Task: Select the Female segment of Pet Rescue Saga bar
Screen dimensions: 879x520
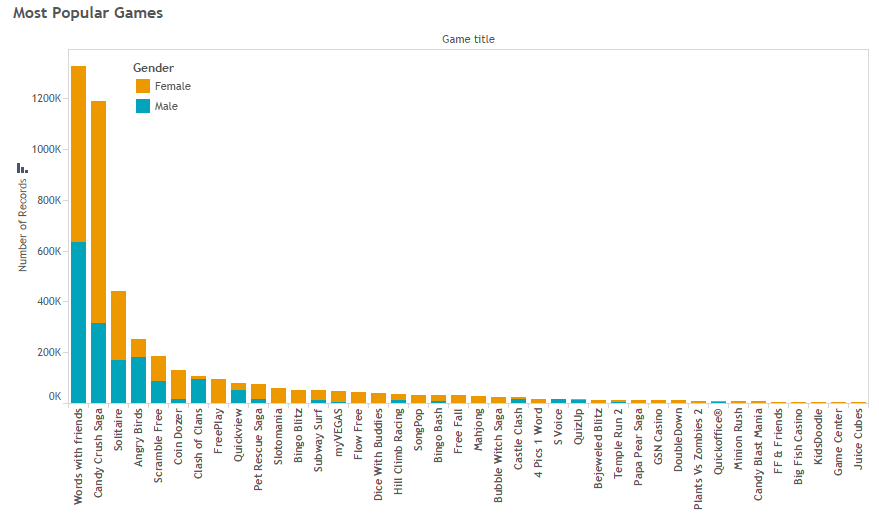Action: tap(258, 392)
